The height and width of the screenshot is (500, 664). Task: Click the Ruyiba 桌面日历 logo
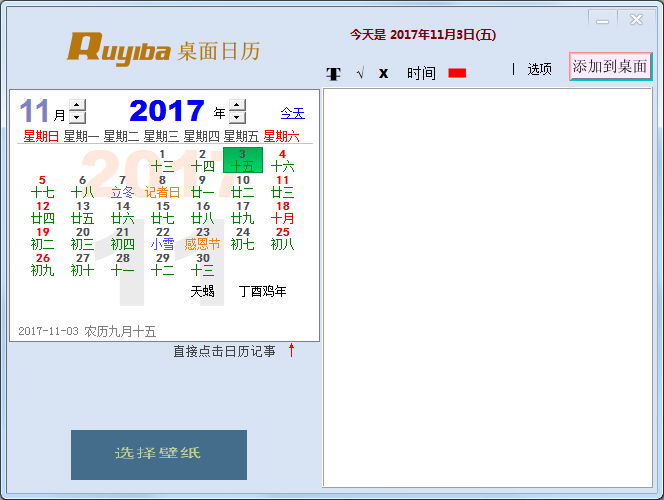pos(164,48)
